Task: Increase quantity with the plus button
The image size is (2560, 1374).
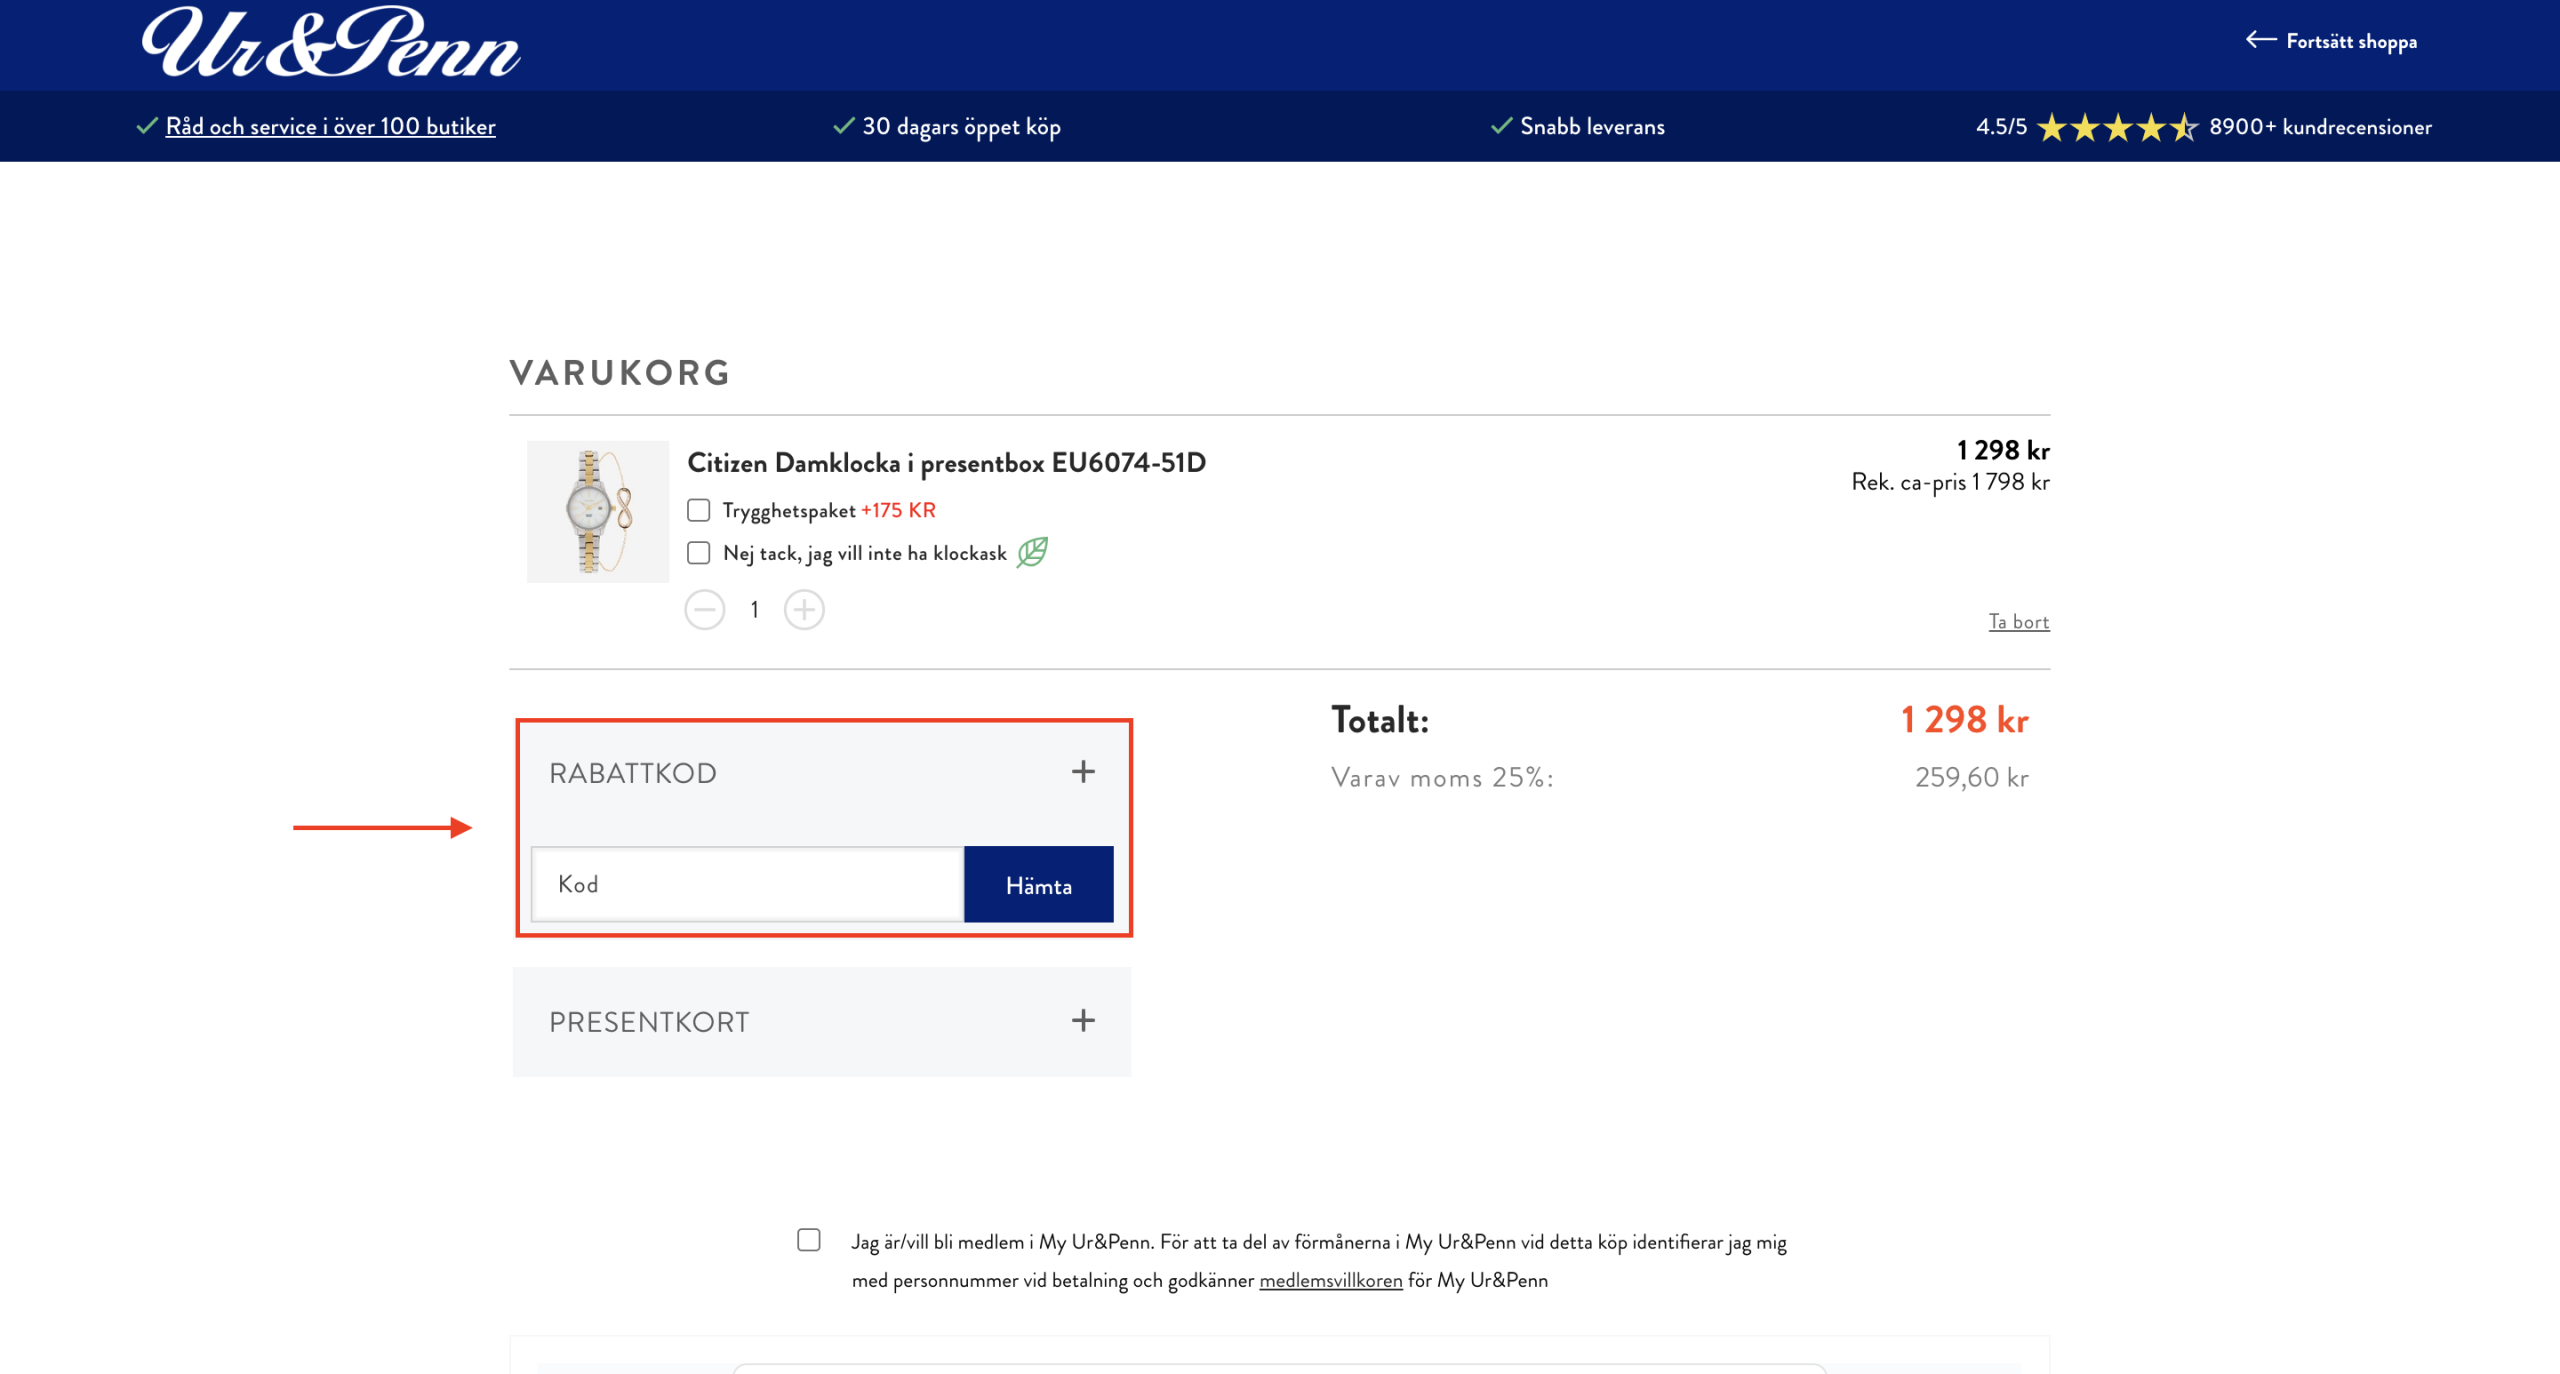Action: coord(804,610)
